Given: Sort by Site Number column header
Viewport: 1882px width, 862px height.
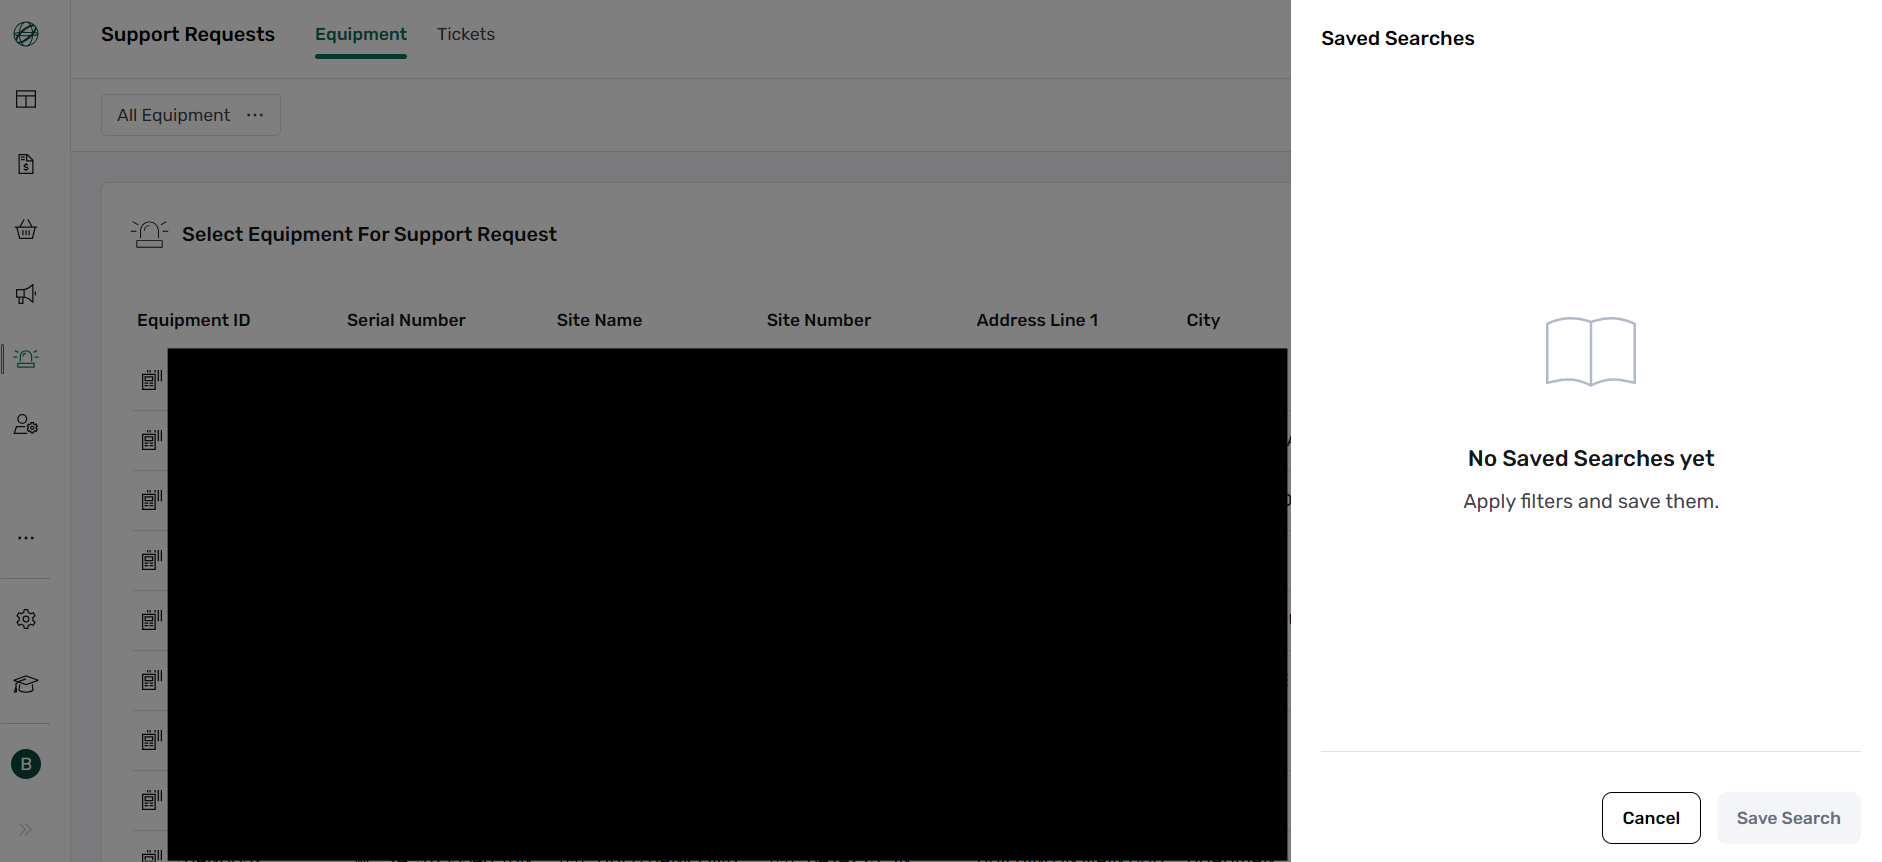Looking at the screenshot, I should coord(819,320).
